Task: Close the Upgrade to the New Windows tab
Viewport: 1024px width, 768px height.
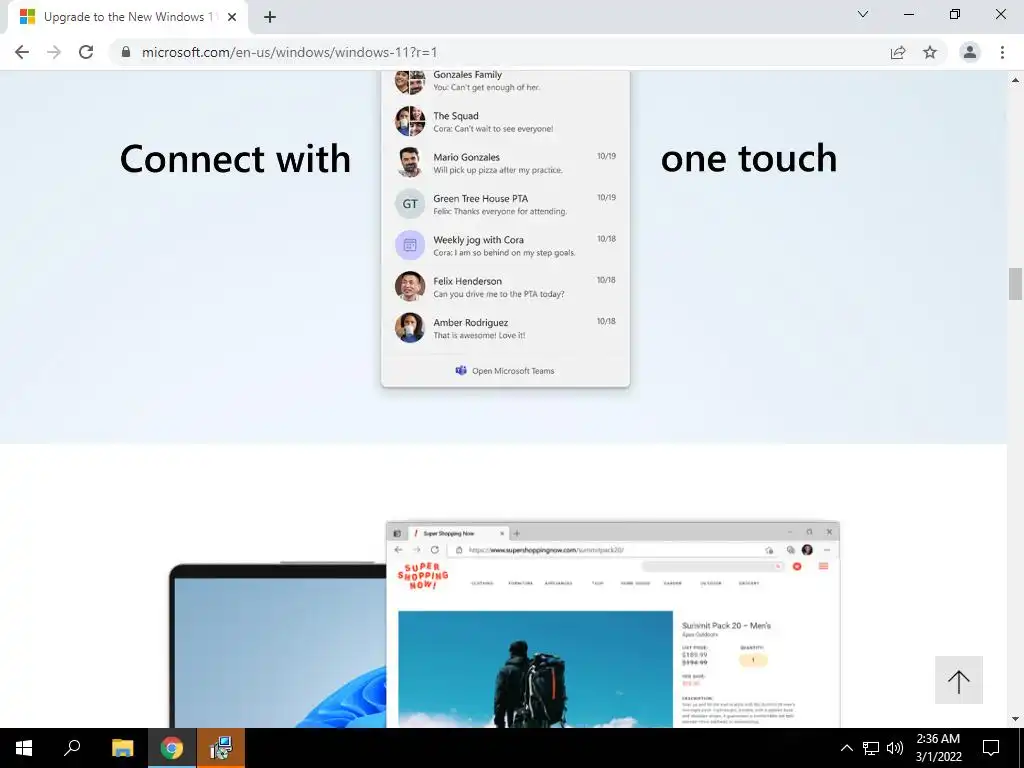Action: 232,18
